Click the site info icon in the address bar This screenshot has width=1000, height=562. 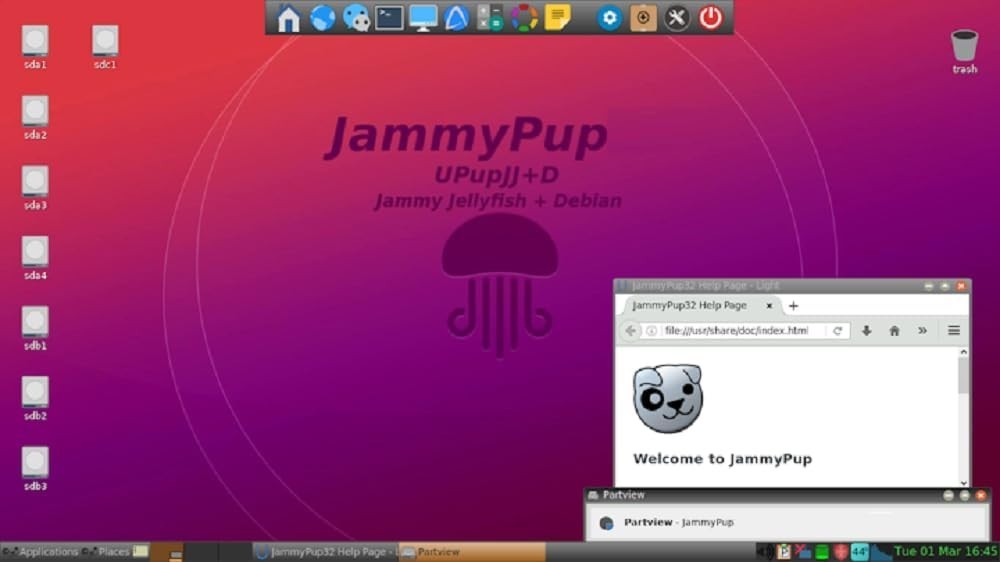coord(651,330)
